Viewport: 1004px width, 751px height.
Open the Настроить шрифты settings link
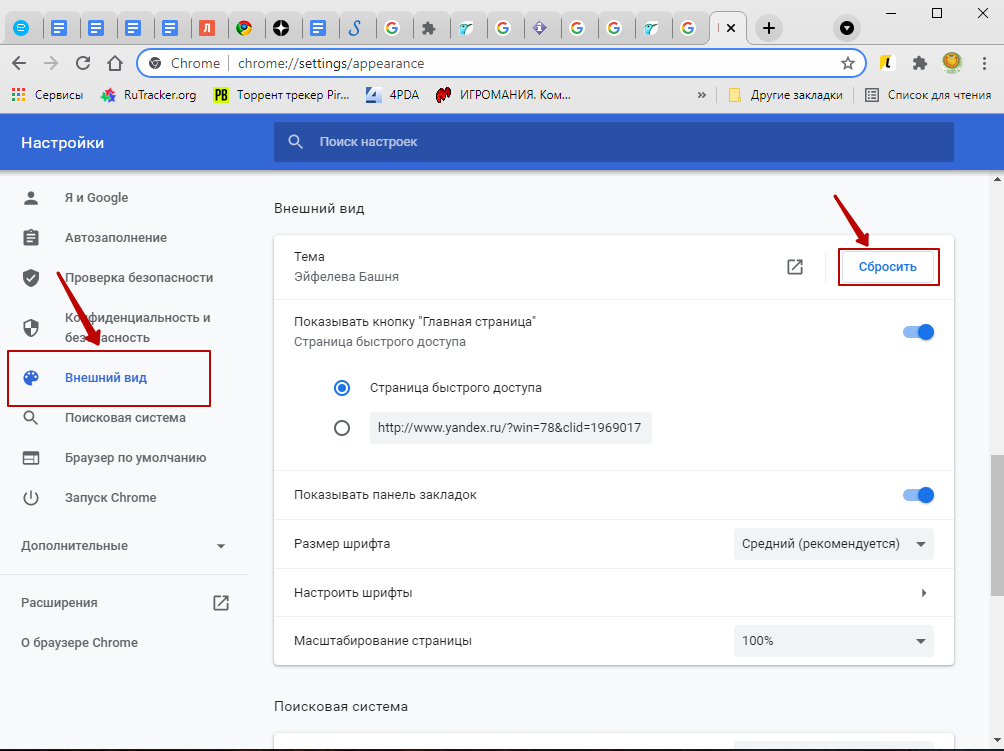(x=613, y=593)
